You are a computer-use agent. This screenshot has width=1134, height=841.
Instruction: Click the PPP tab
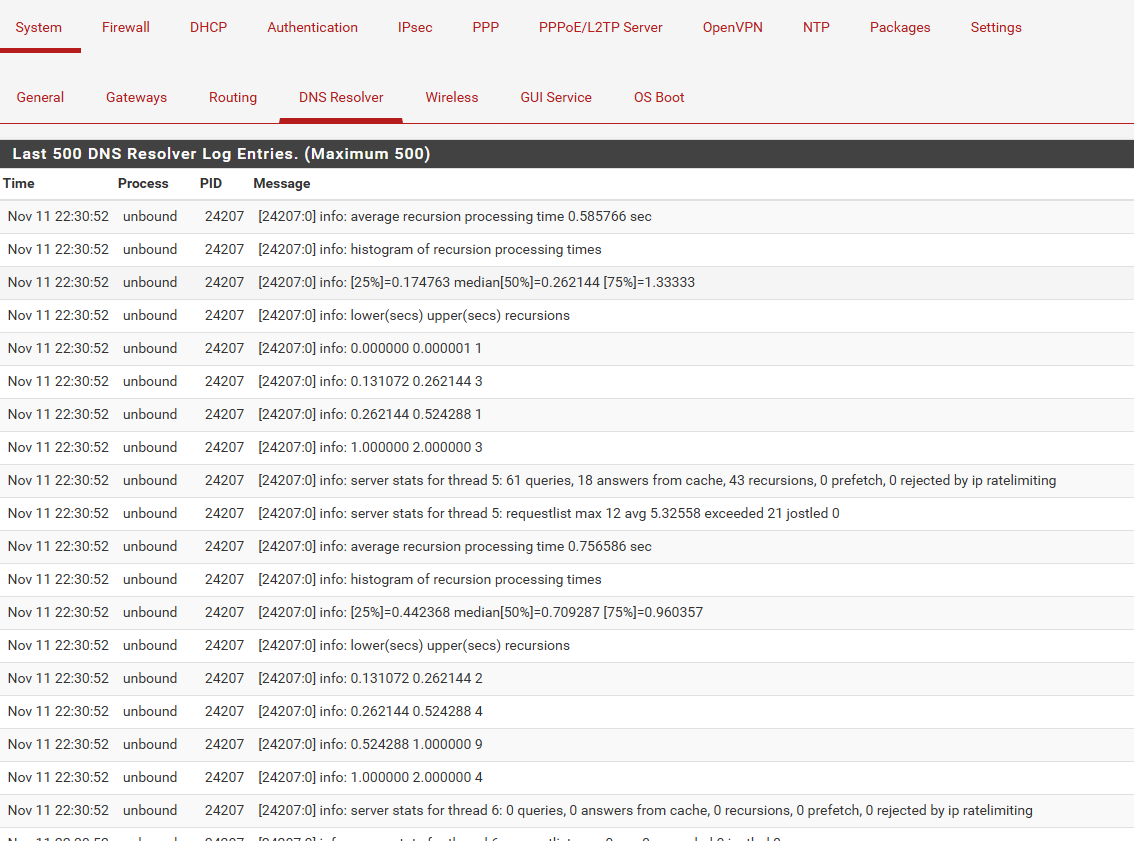coord(486,27)
